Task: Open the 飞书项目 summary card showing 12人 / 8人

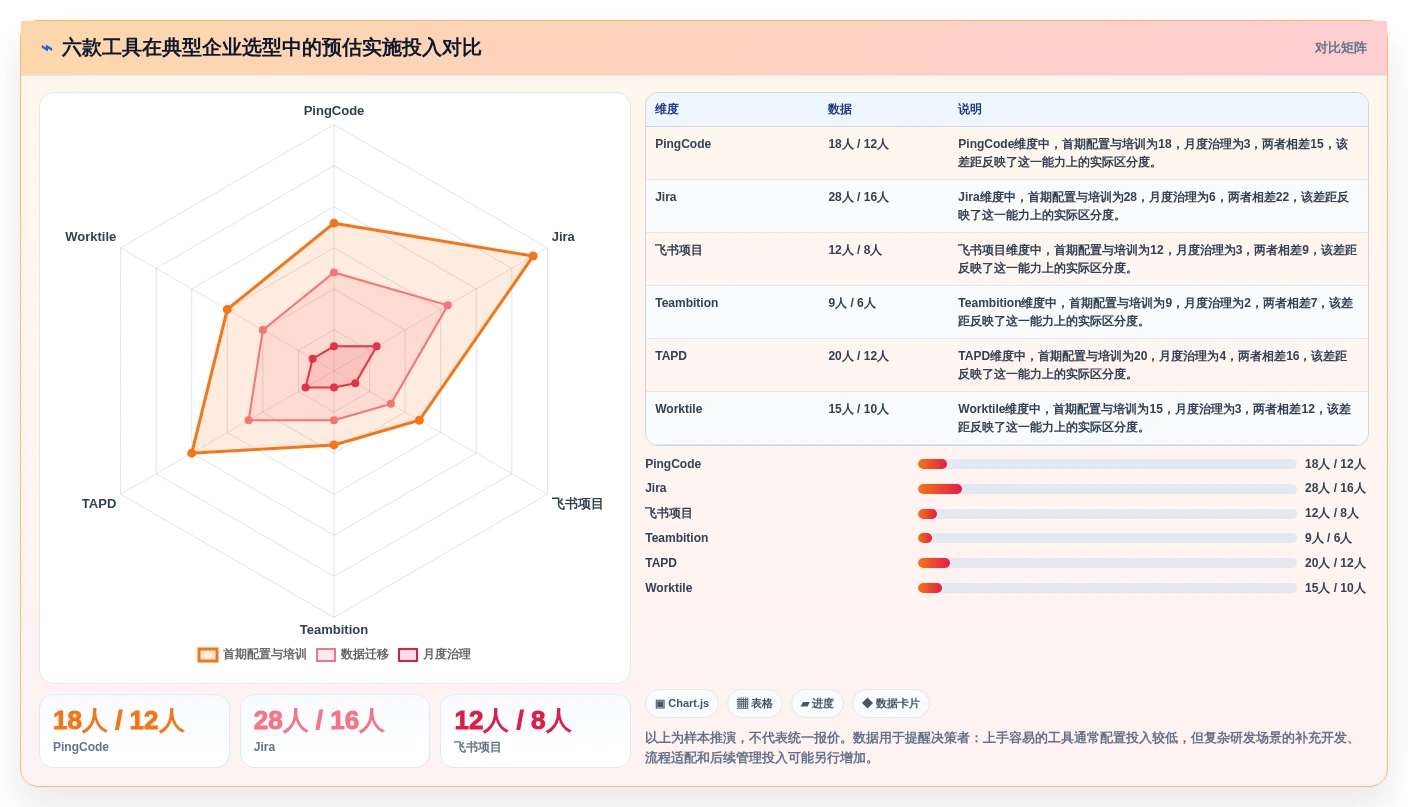Action: pos(535,731)
